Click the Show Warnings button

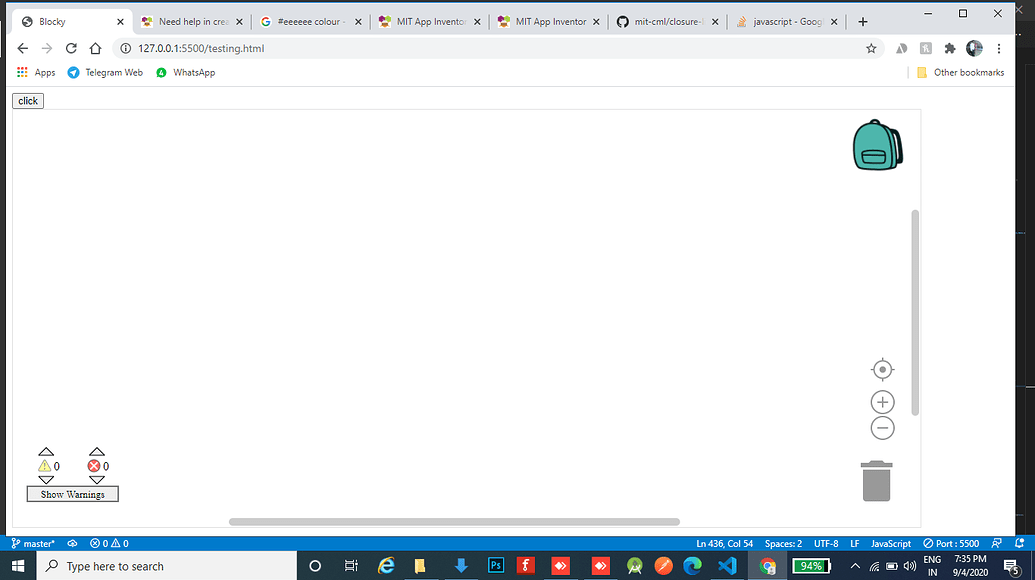[x=71, y=493]
